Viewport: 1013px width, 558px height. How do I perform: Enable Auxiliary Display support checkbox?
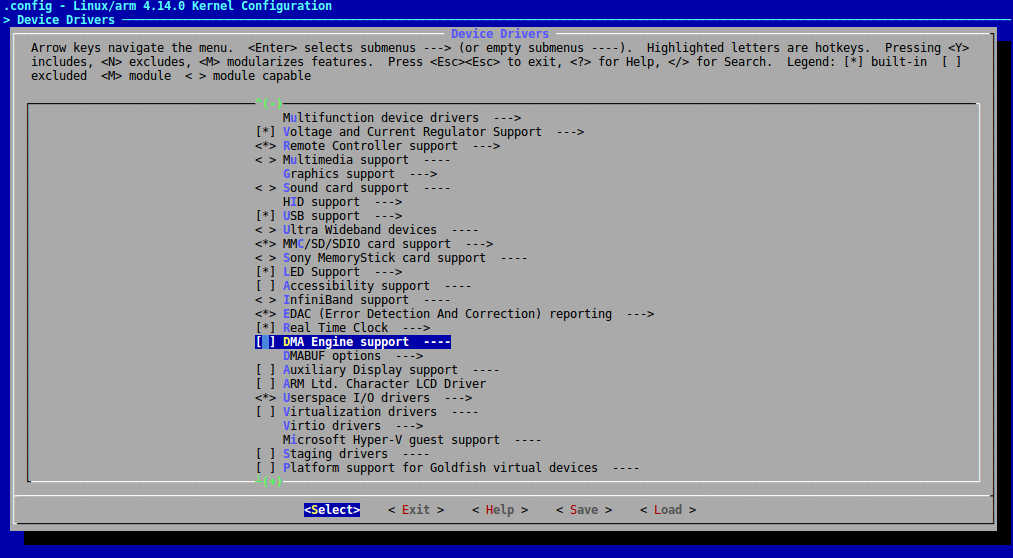pos(266,369)
